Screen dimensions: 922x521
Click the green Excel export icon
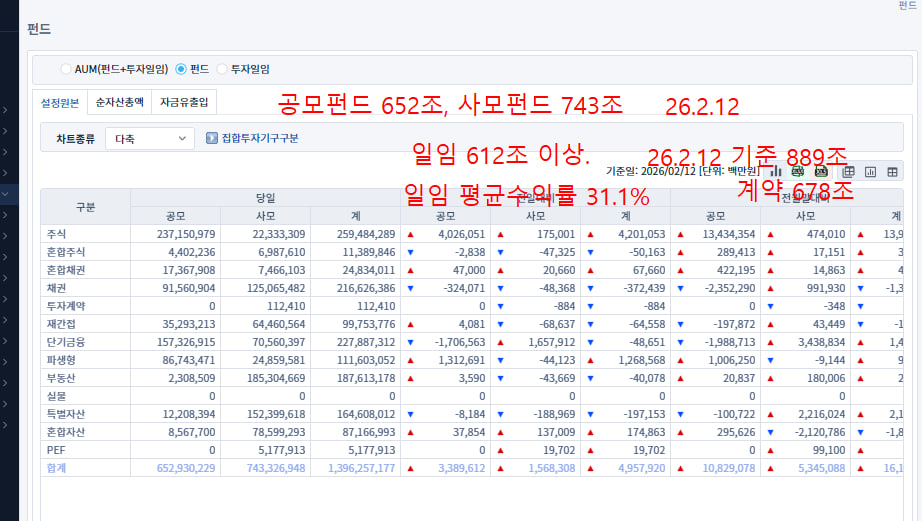coord(799,171)
